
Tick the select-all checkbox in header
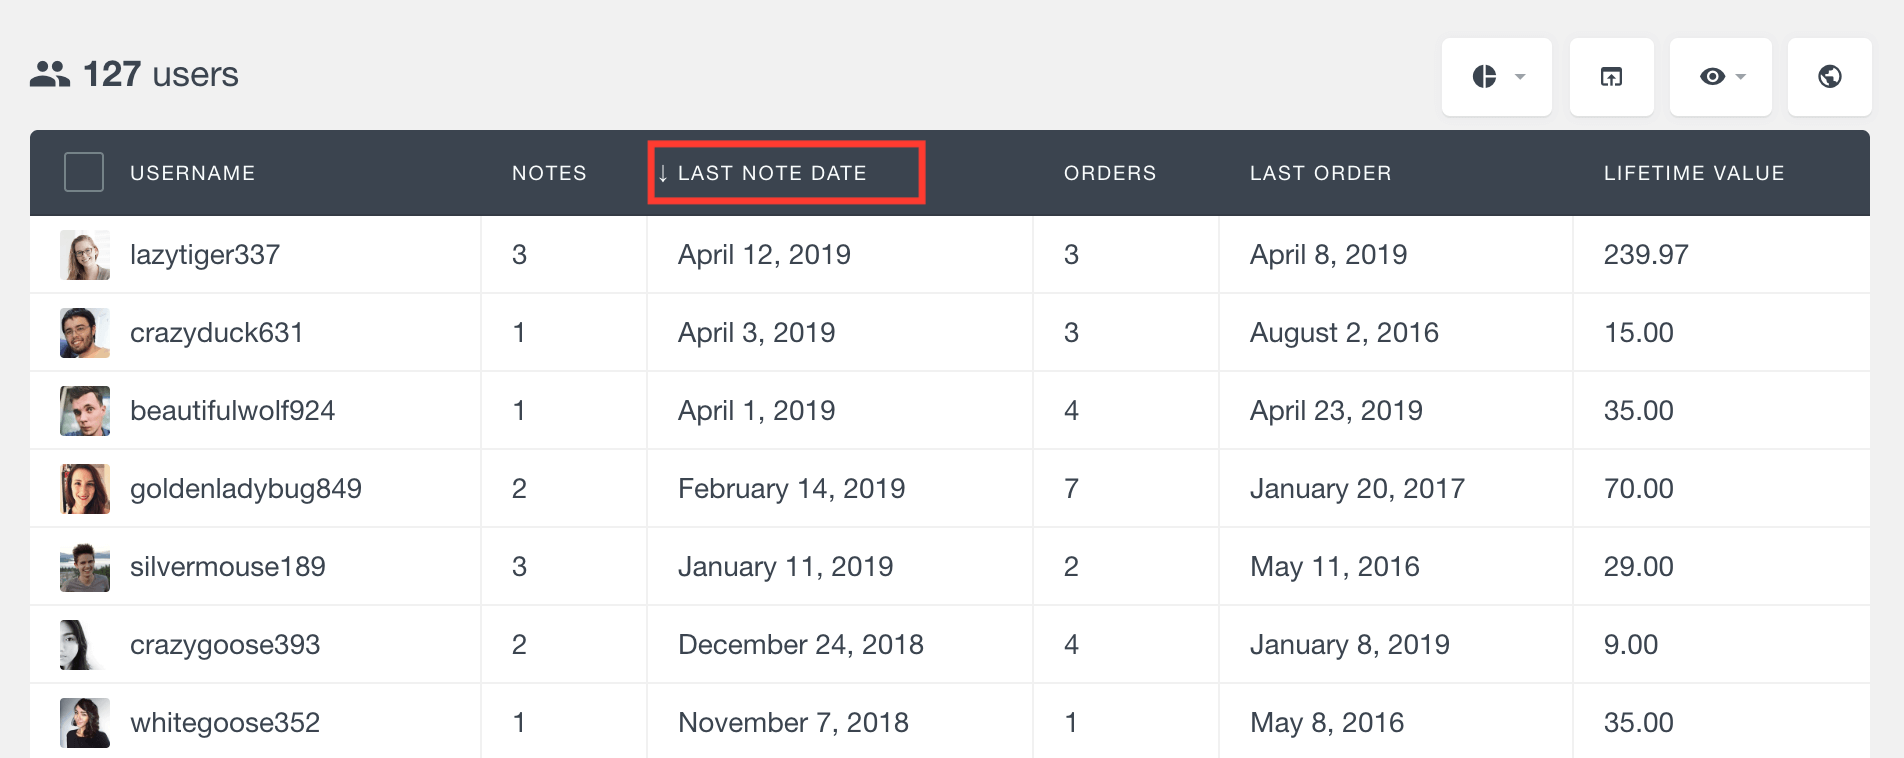(84, 172)
